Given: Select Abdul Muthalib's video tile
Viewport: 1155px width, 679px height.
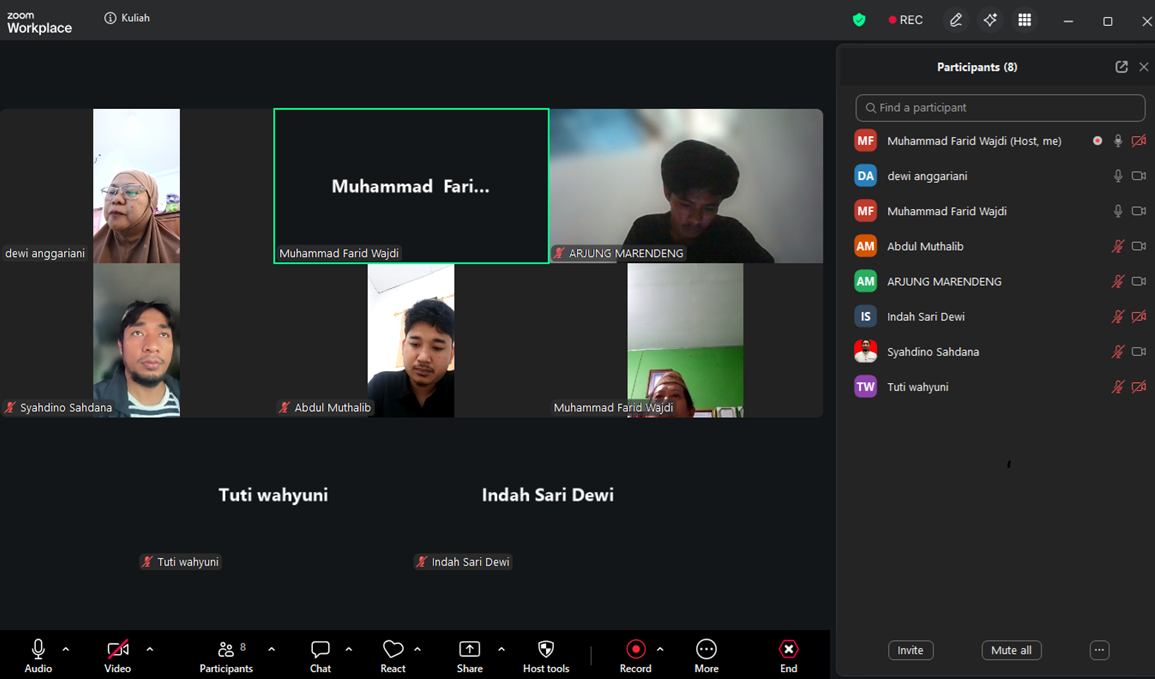Looking at the screenshot, I should (x=411, y=340).
